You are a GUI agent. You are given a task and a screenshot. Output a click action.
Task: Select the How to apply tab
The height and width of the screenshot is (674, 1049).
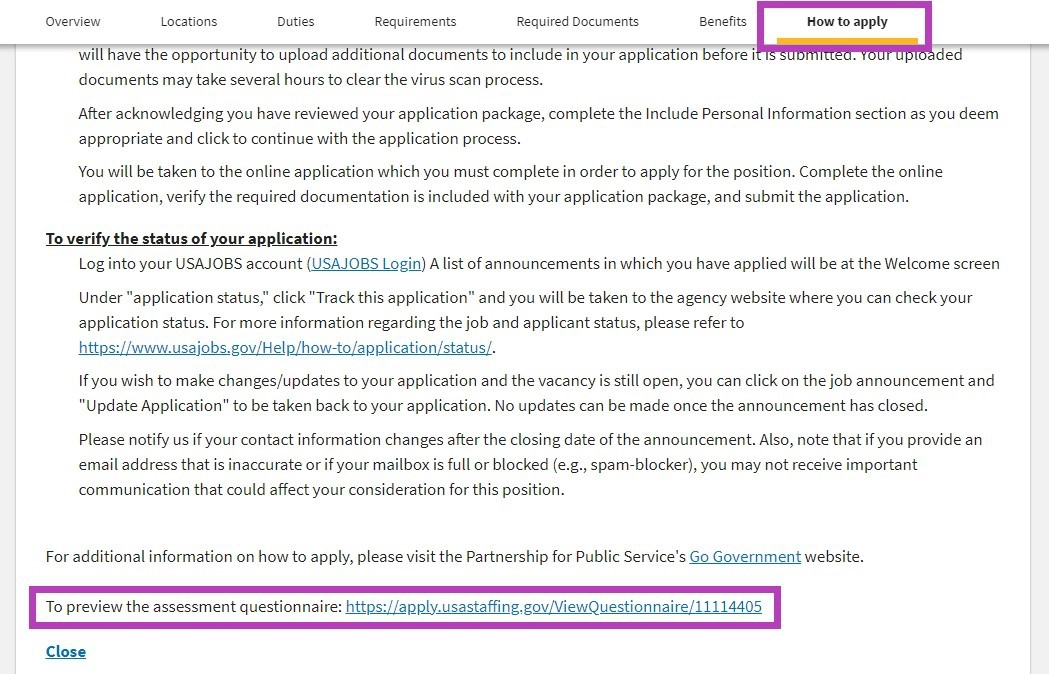pos(847,21)
